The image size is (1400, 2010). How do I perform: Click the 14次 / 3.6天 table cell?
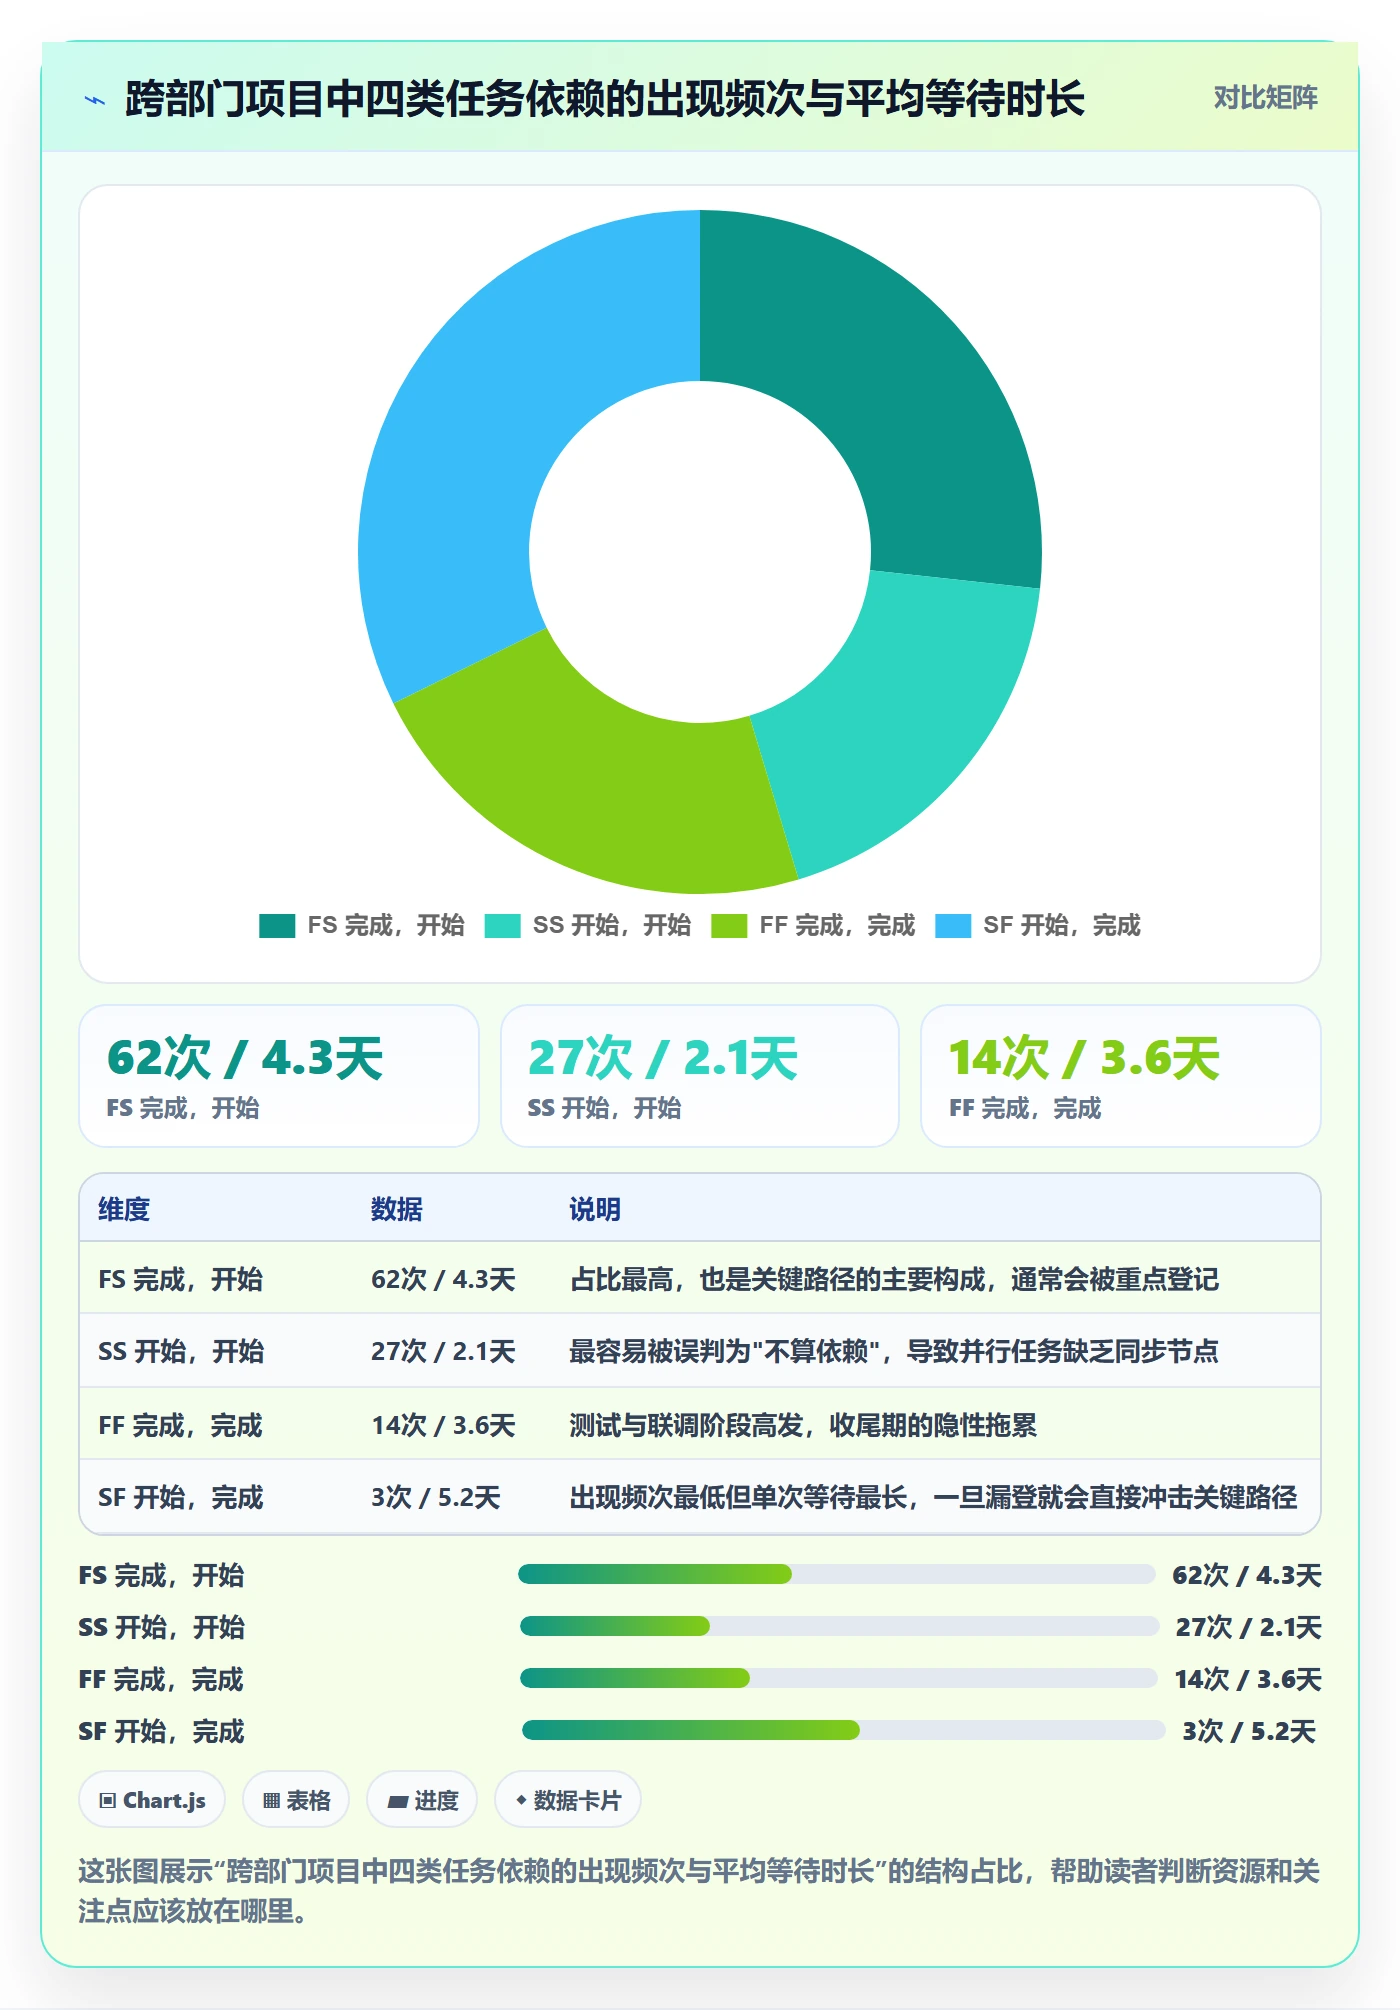click(443, 1425)
